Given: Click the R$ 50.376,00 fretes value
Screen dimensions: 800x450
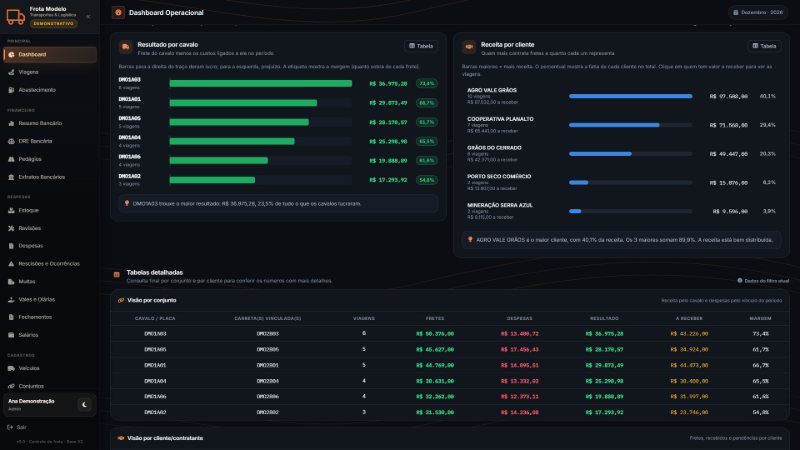Looking at the screenshot, I should pos(435,334).
